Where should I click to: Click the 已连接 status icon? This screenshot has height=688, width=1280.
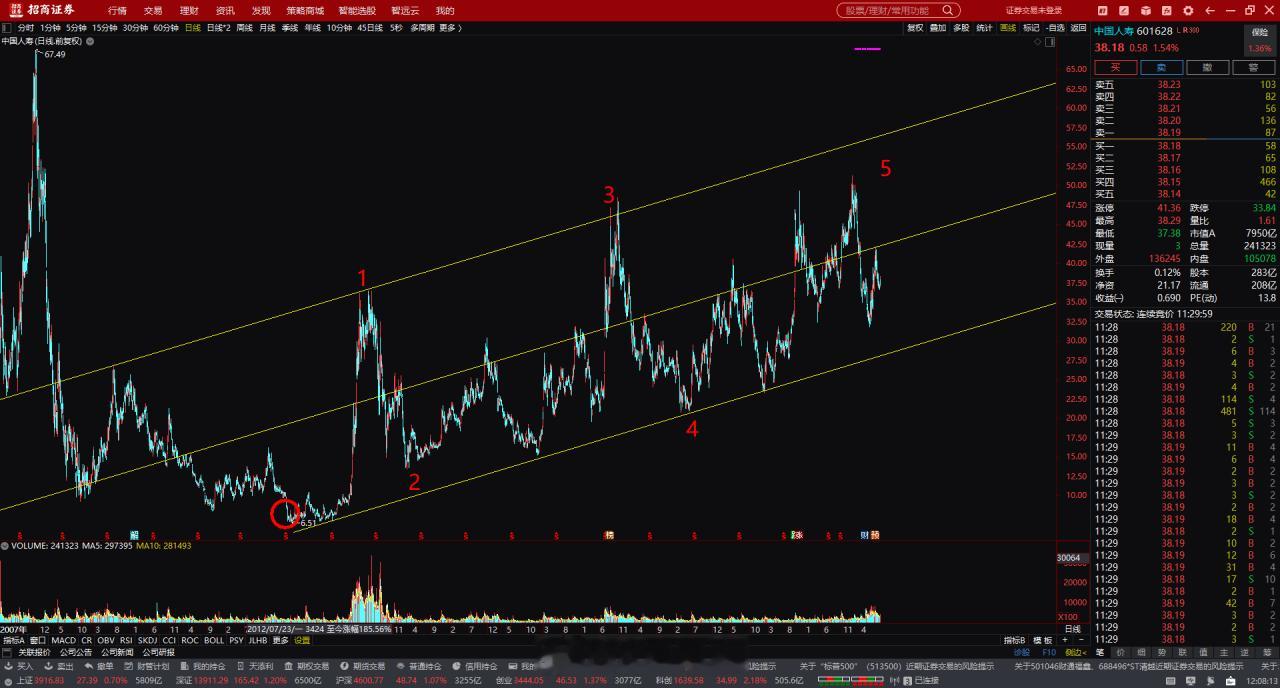(x=906, y=680)
